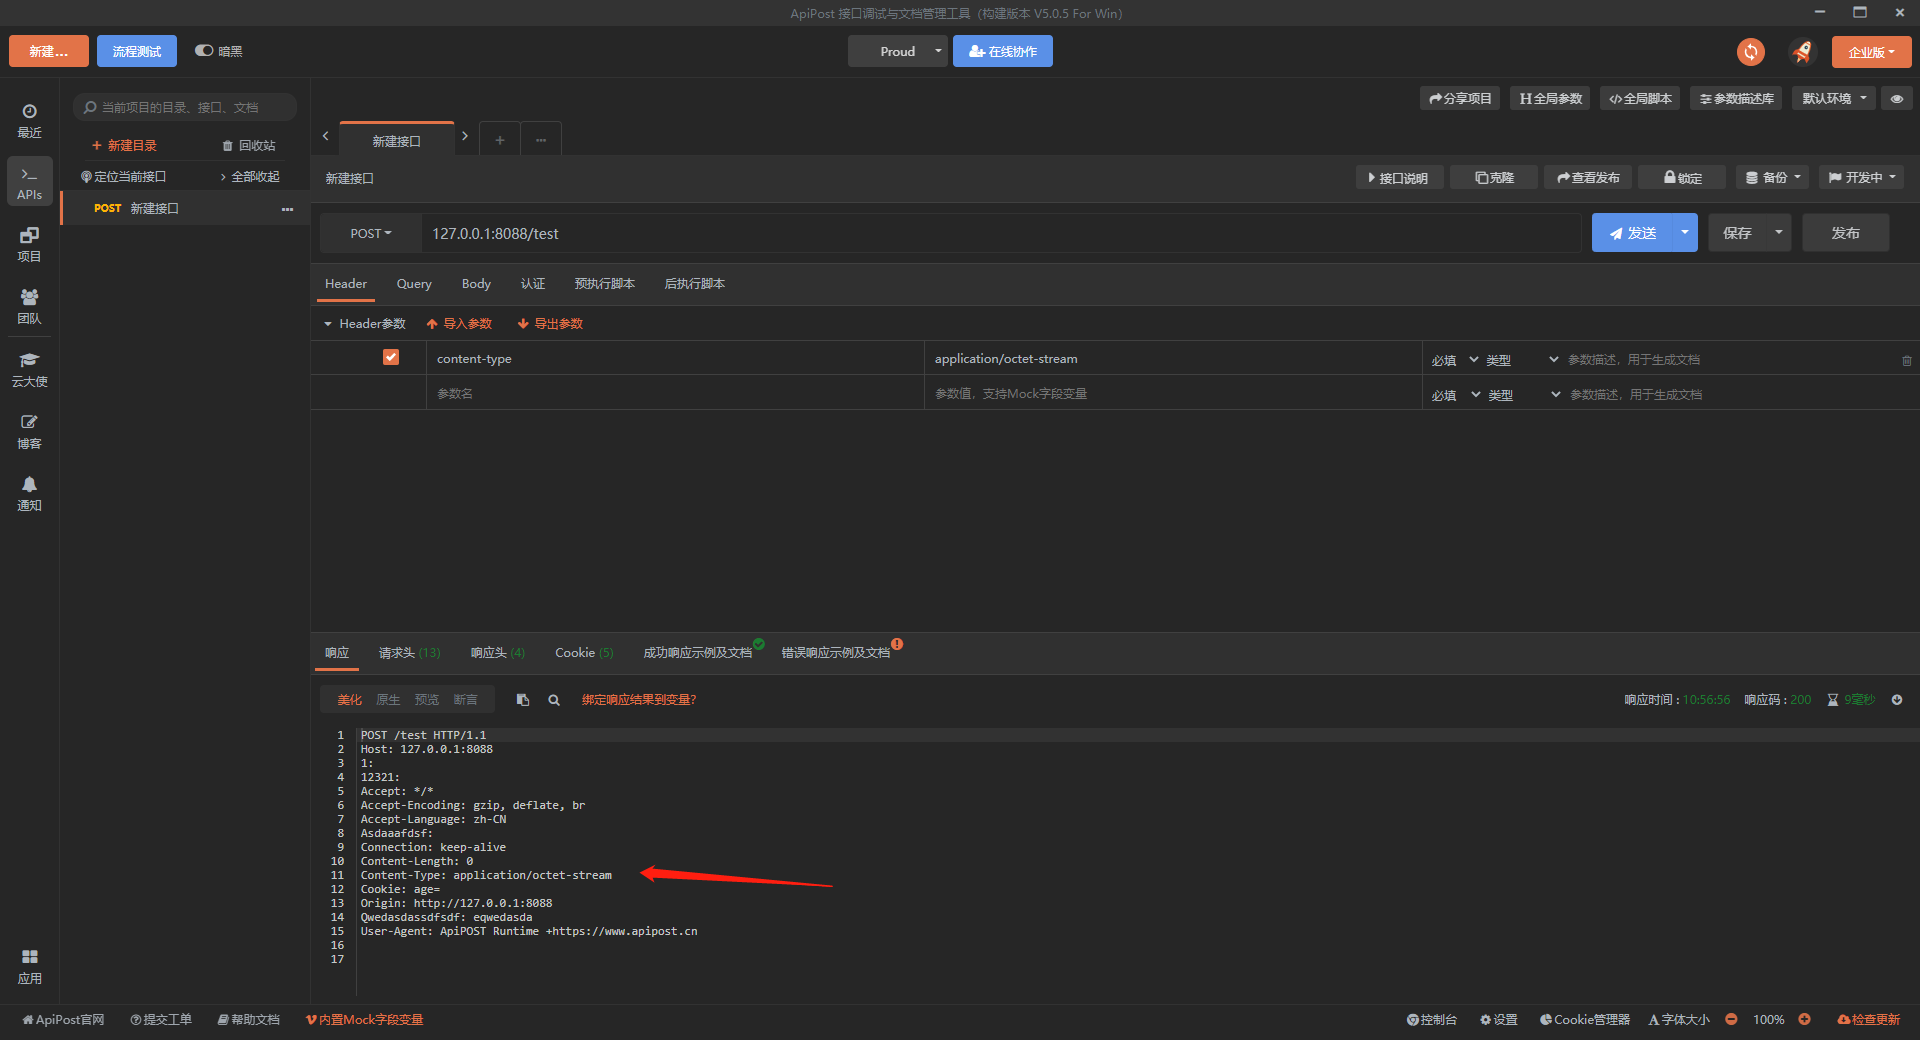Click the rocket icon in top bar
Viewport: 1920px width, 1040px height.
point(1802,52)
